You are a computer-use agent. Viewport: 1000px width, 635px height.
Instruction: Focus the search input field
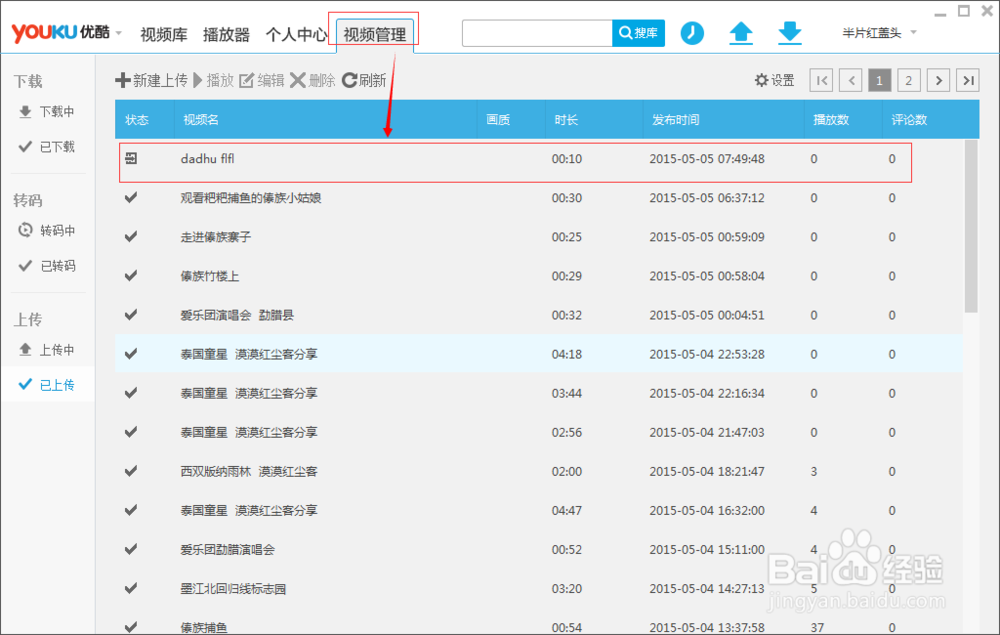click(537, 33)
